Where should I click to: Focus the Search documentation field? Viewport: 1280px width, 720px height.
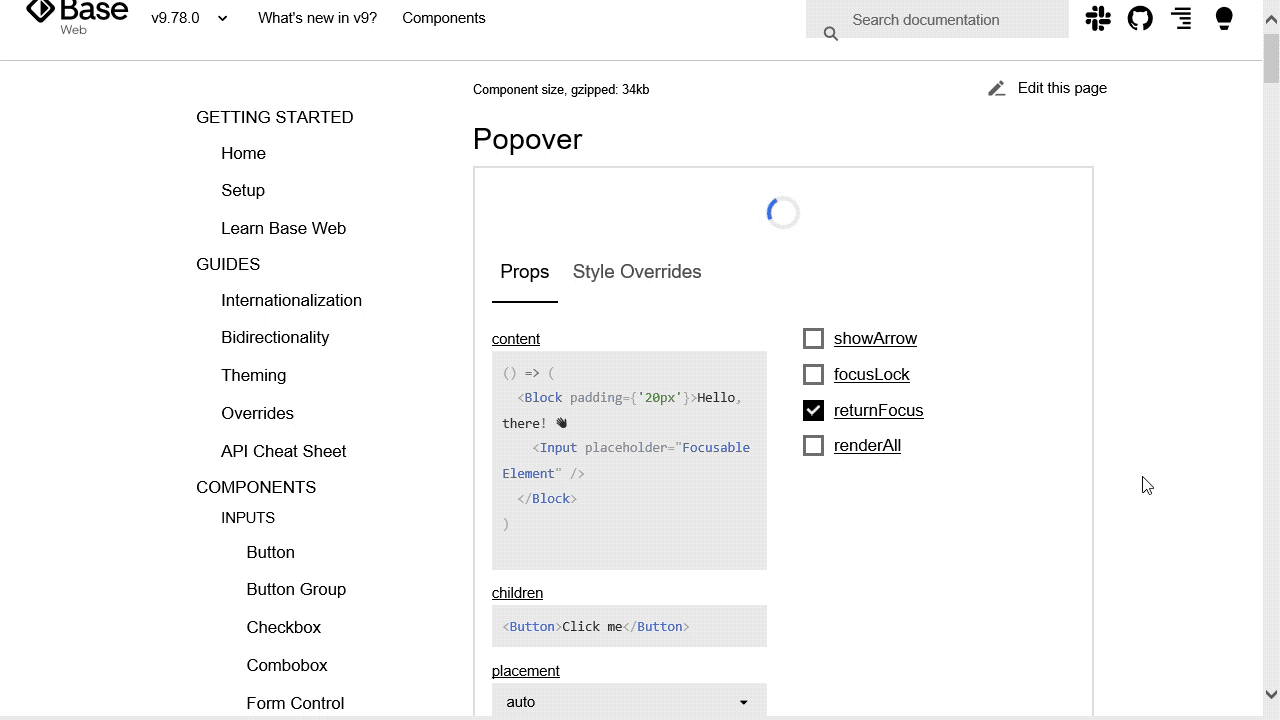pos(937,19)
